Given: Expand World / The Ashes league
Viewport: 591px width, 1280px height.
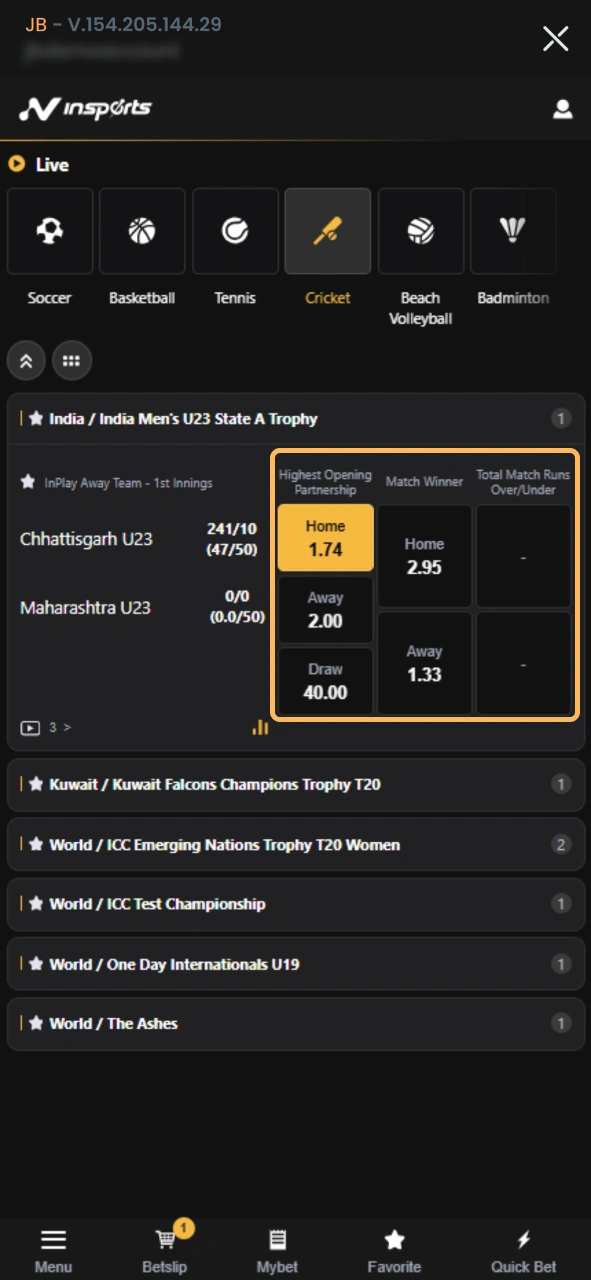Looking at the screenshot, I should (295, 1023).
